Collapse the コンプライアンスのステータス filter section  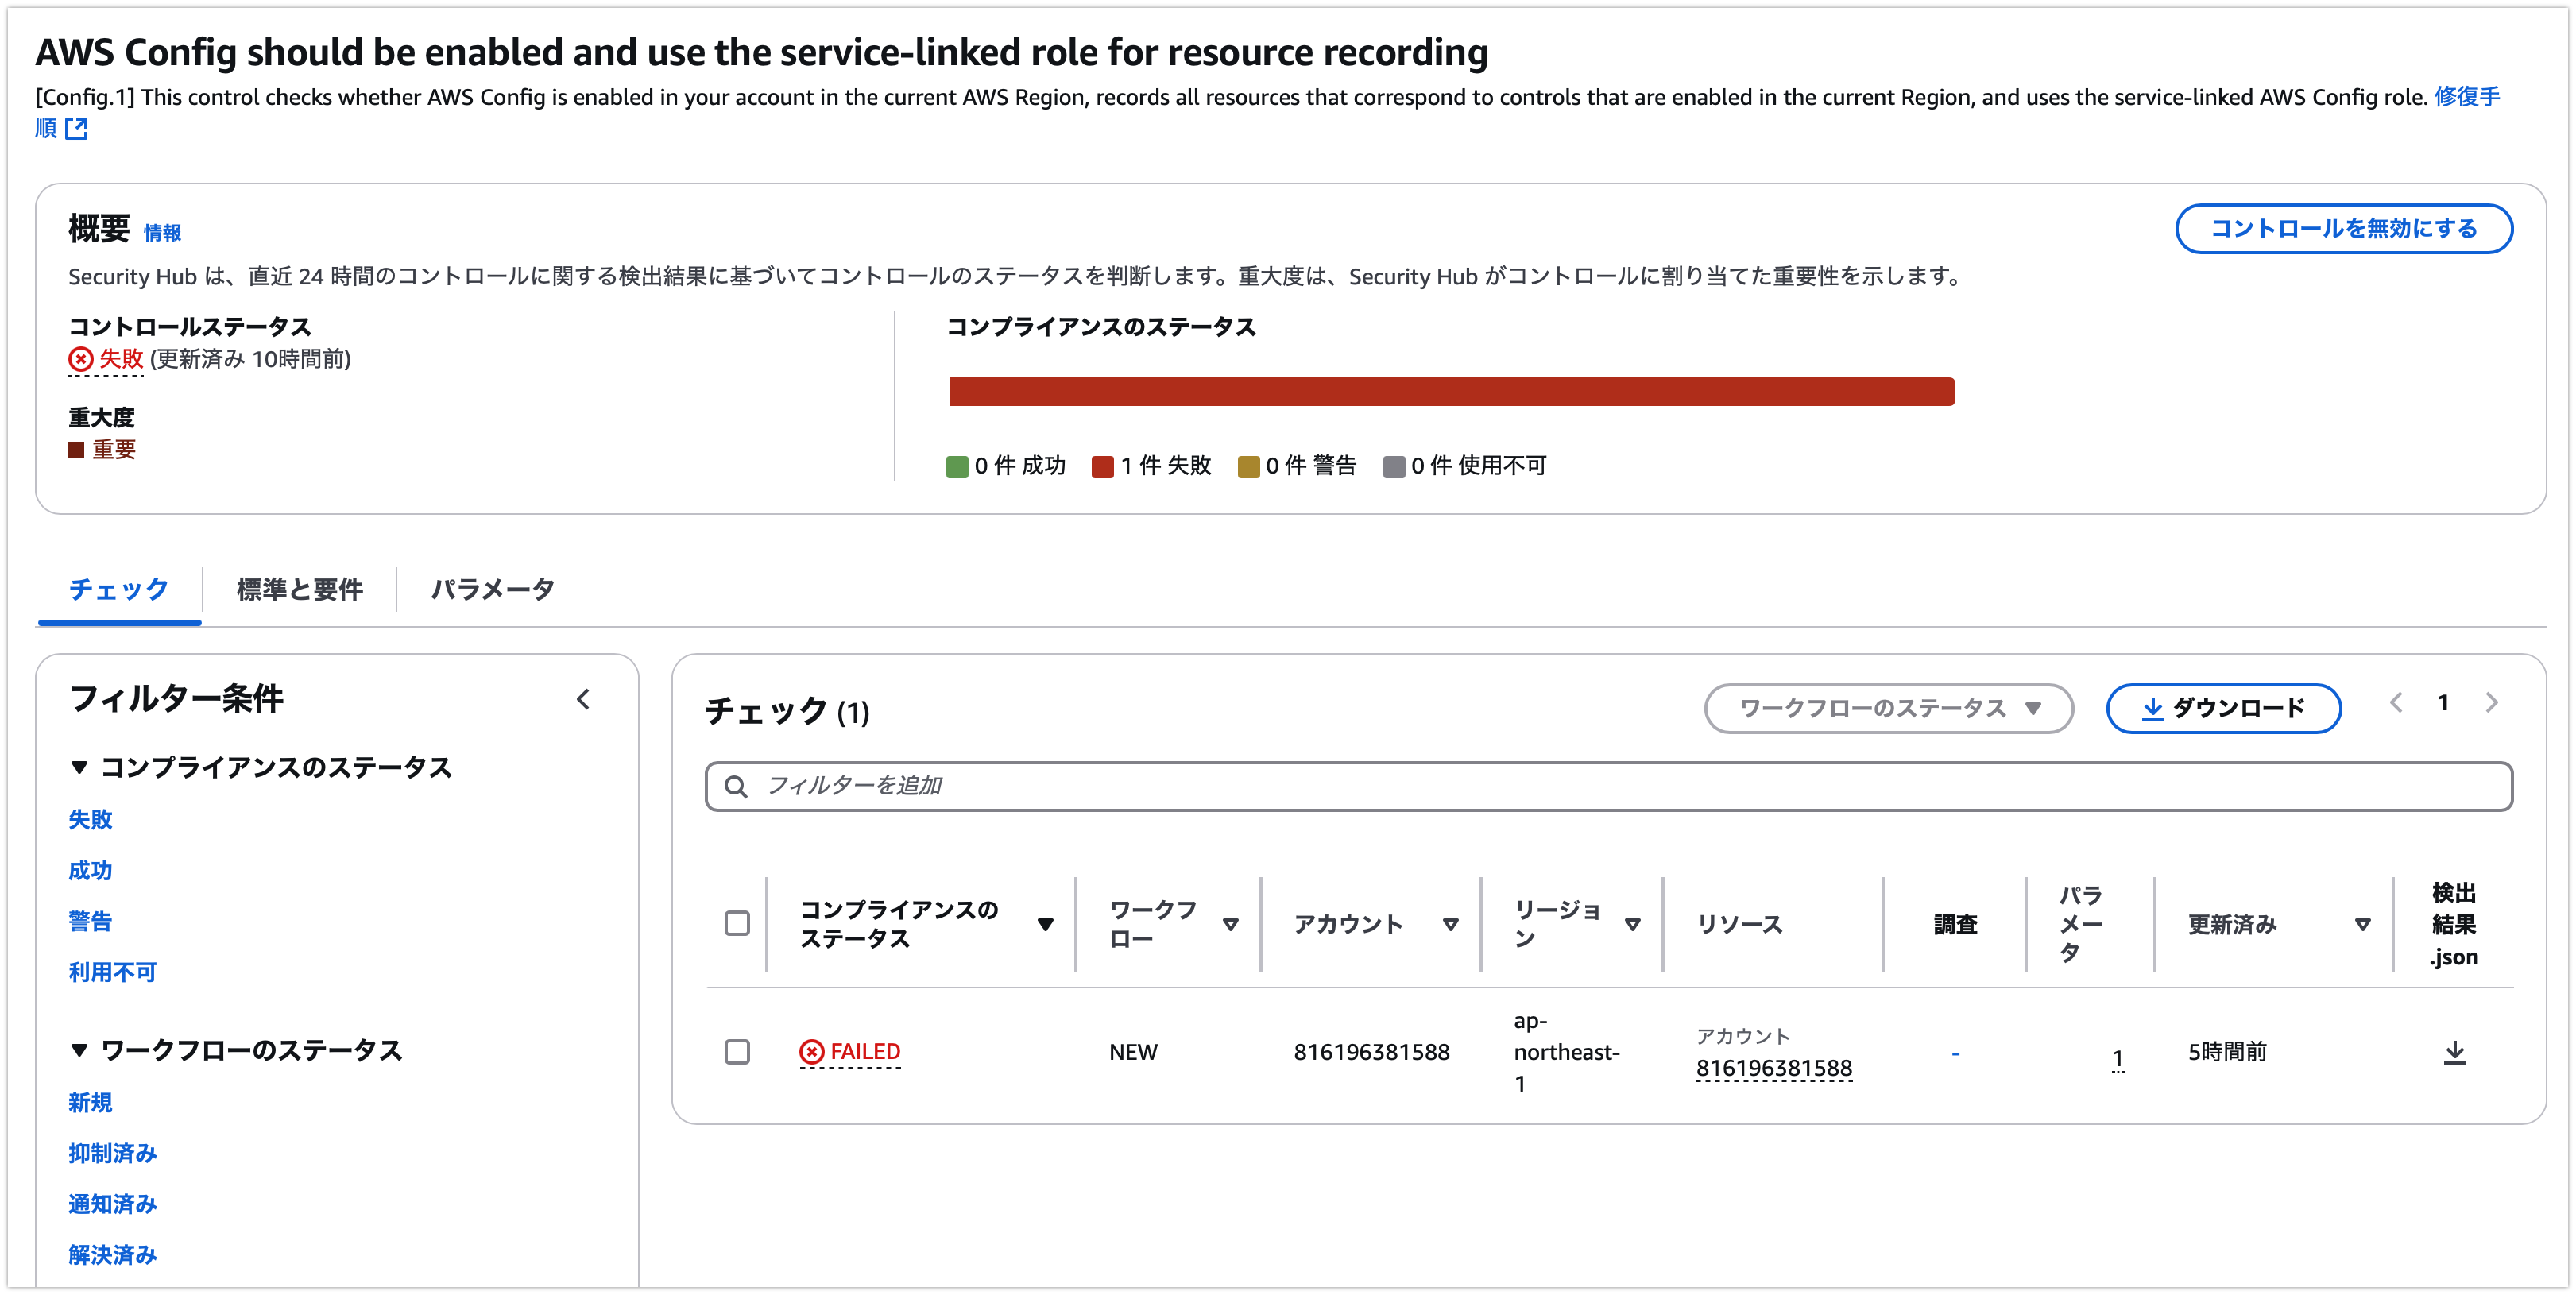[80, 768]
